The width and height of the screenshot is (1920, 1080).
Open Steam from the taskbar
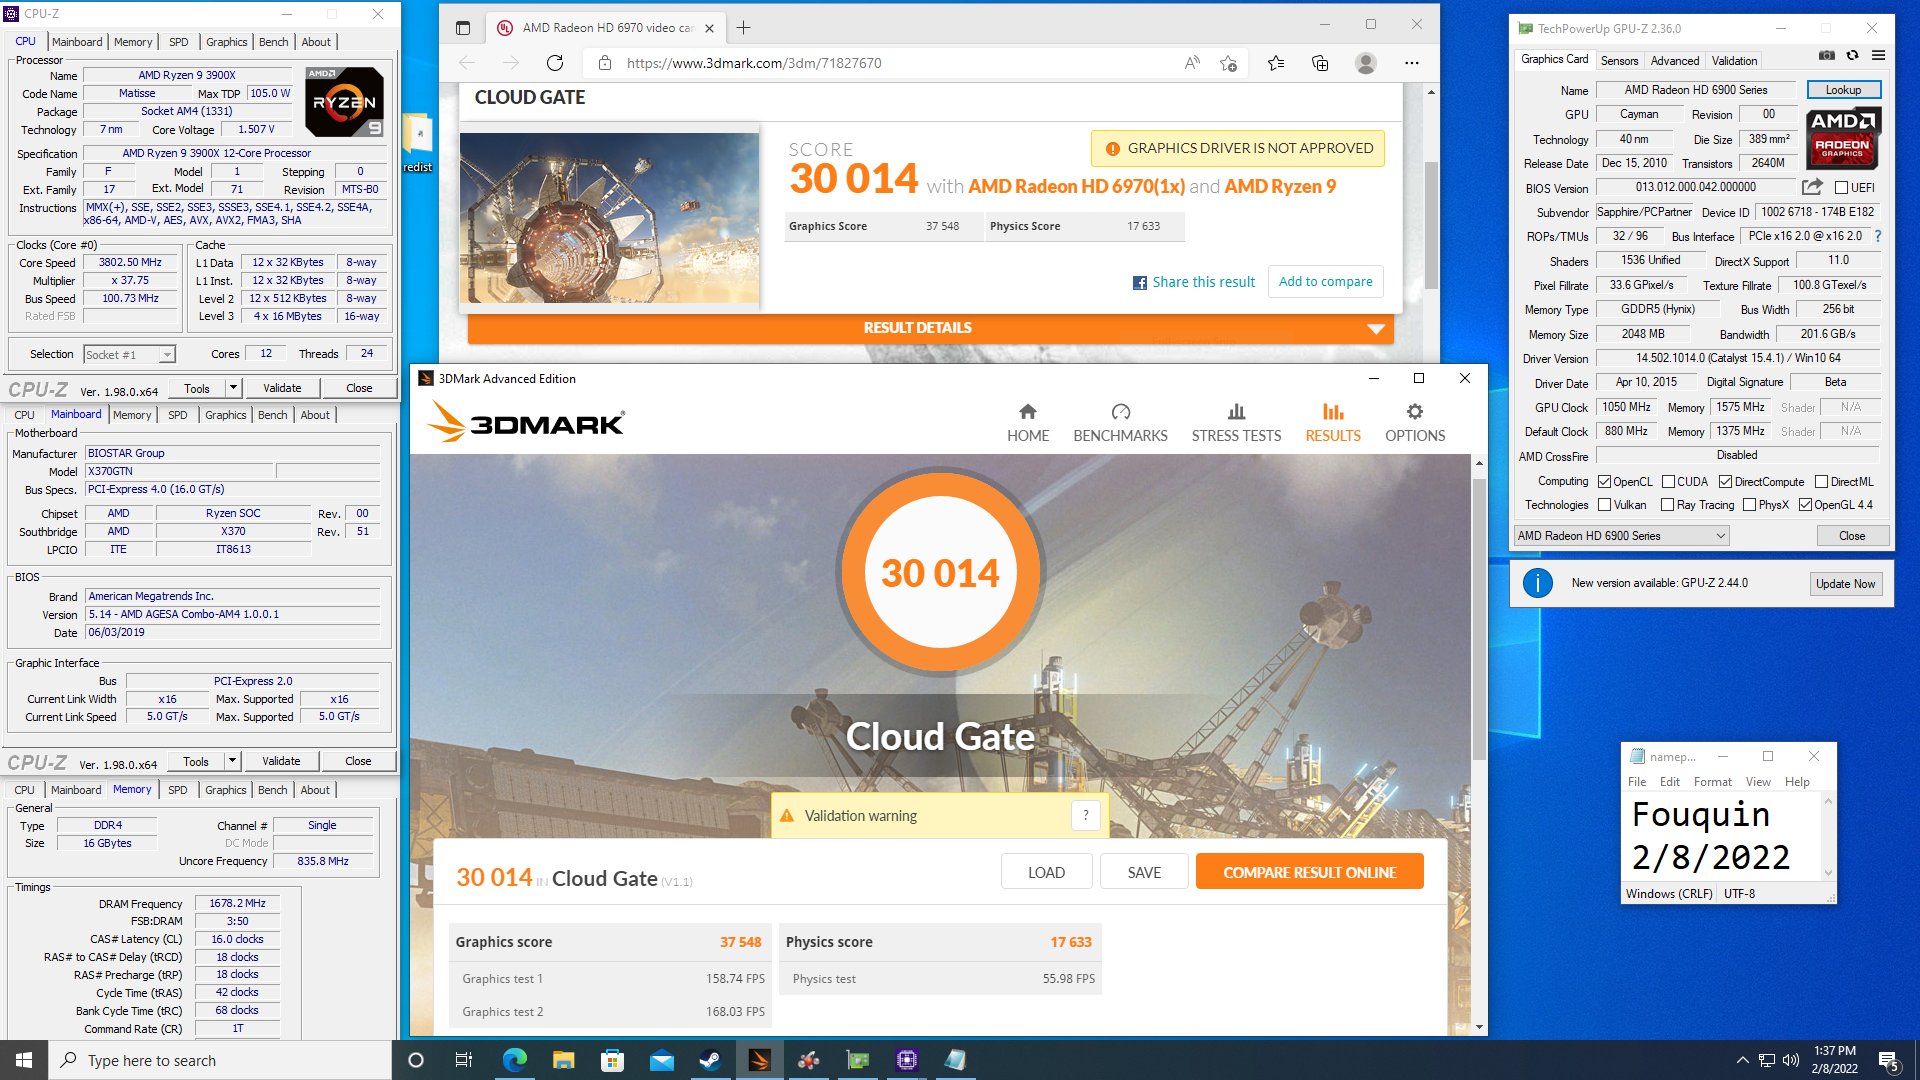click(x=710, y=1060)
